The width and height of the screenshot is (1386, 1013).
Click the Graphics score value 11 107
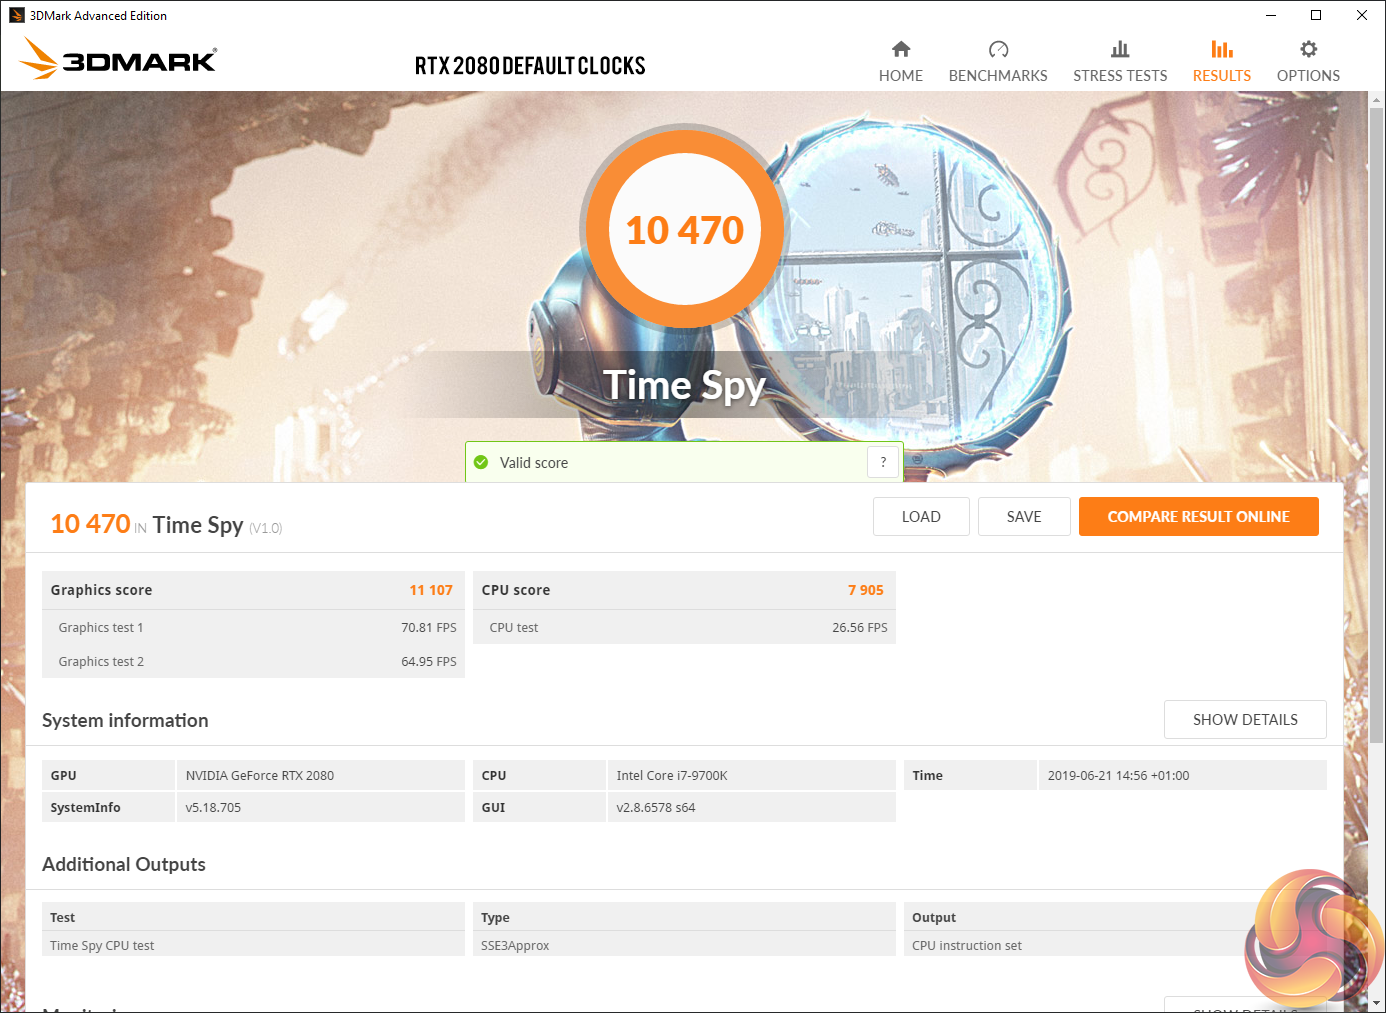click(431, 590)
